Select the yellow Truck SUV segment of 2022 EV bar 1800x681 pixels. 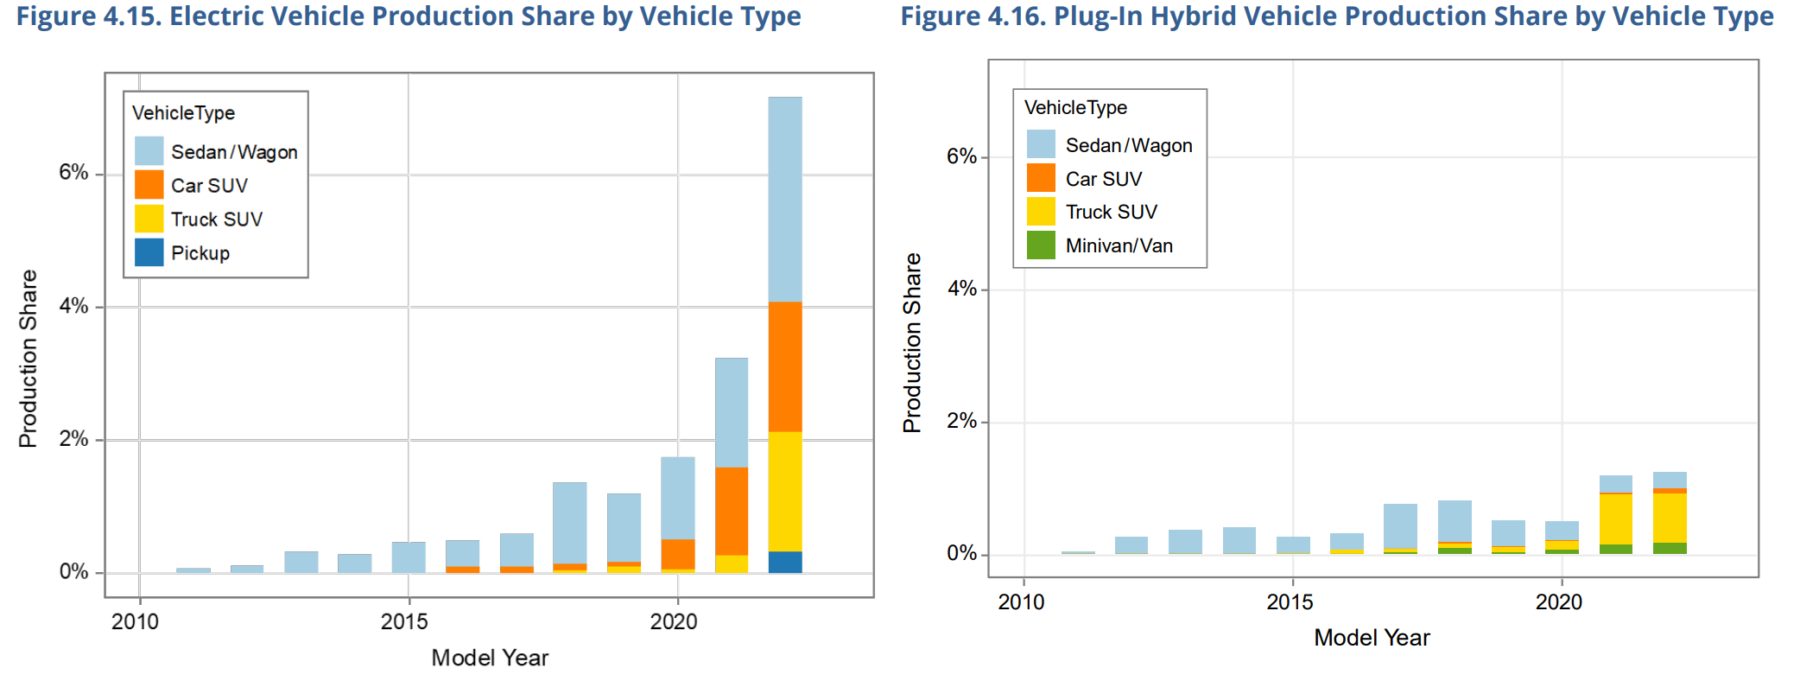785,491
